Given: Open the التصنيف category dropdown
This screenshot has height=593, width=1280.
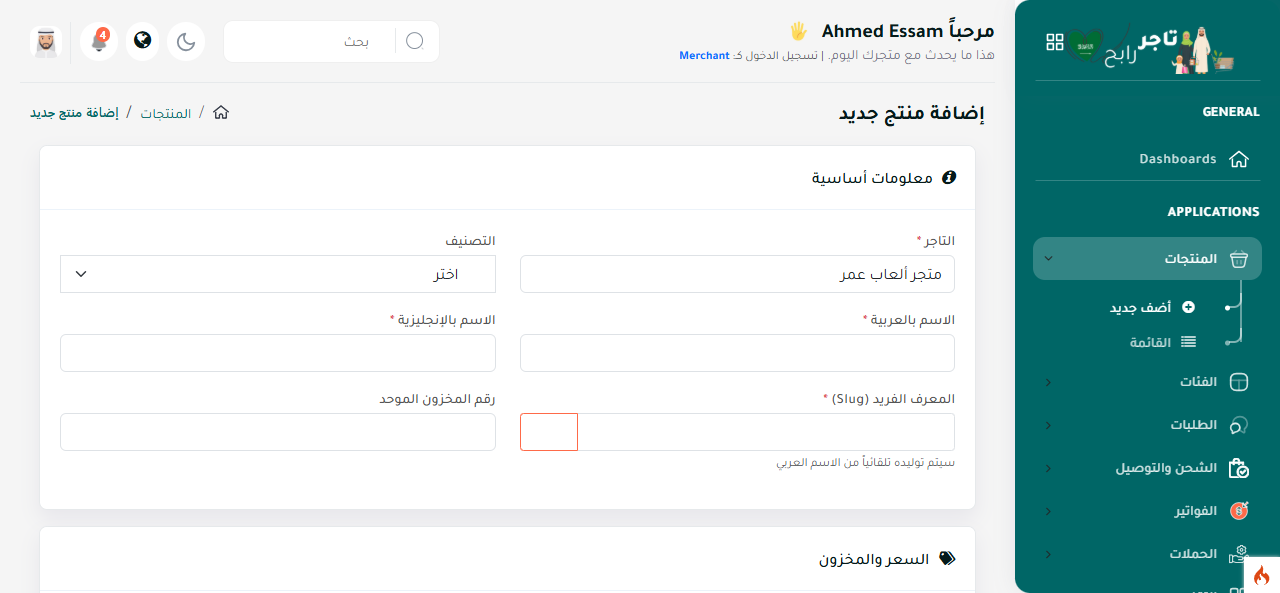Looking at the screenshot, I should (x=278, y=274).
